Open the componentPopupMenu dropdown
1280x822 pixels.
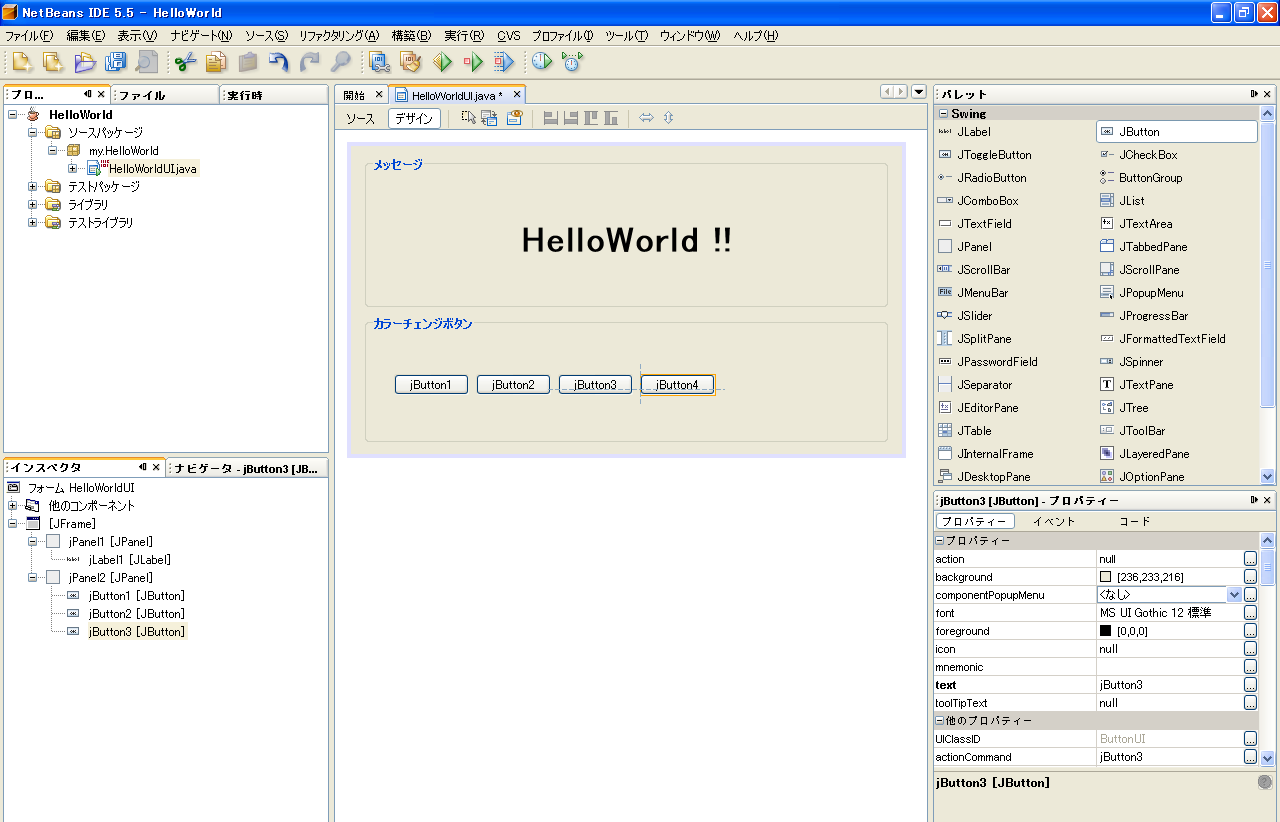1234,595
